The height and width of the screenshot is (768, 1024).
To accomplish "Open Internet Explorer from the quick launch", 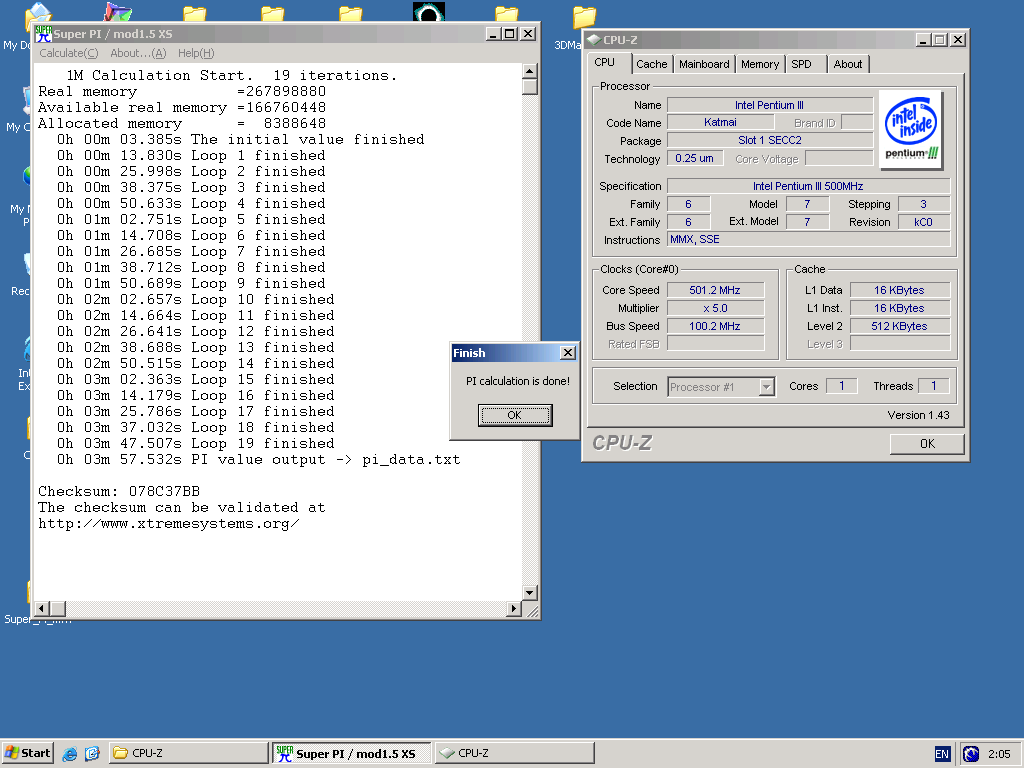I will click(69, 754).
